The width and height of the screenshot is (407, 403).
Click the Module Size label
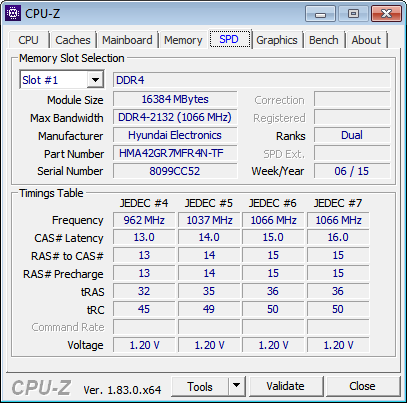click(75, 100)
